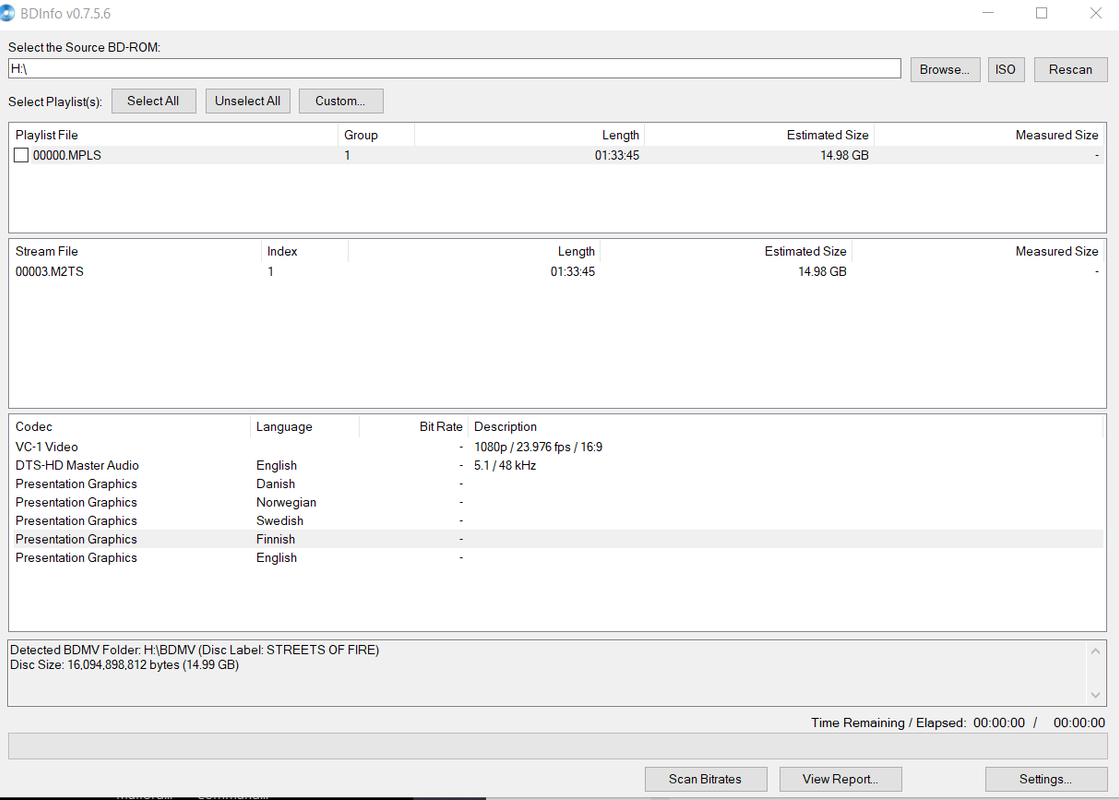The image size is (1119, 800).
Task: Click the 5.1 / 48 kHz description
Action: click(x=505, y=465)
